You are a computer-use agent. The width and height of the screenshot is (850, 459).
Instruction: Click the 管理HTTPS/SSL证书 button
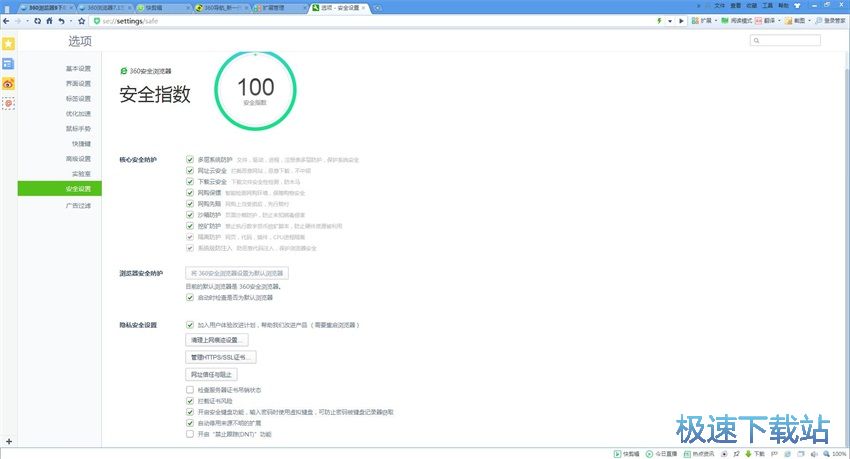click(x=221, y=357)
